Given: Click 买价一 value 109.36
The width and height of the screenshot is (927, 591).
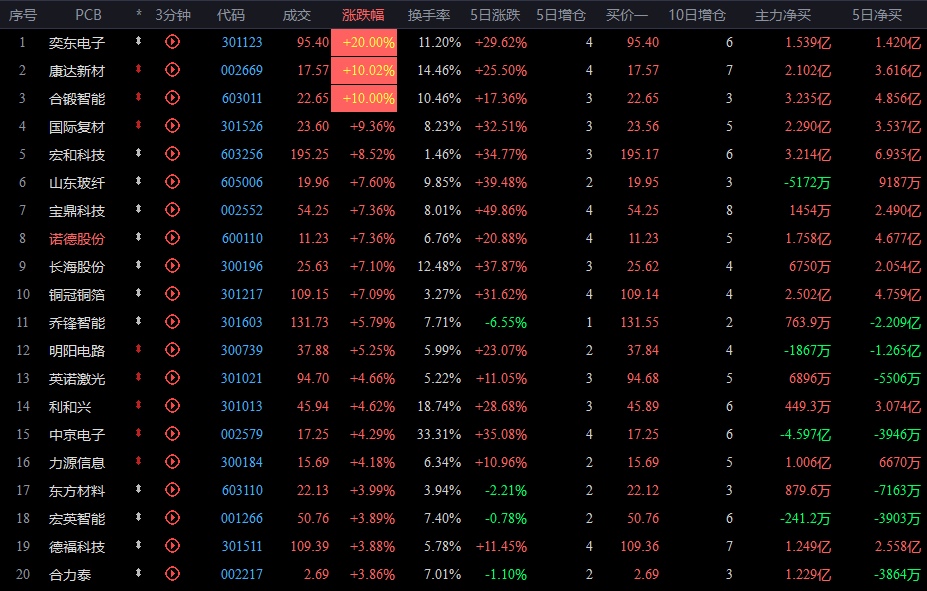Looking at the screenshot, I should coord(640,546).
